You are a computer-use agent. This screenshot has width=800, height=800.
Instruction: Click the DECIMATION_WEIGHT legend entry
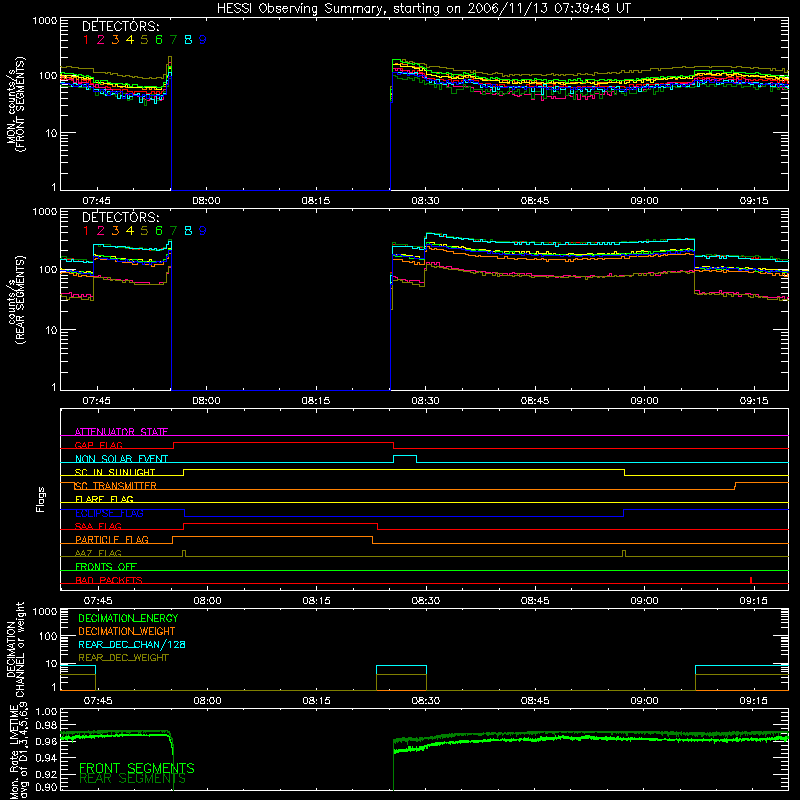(127, 631)
